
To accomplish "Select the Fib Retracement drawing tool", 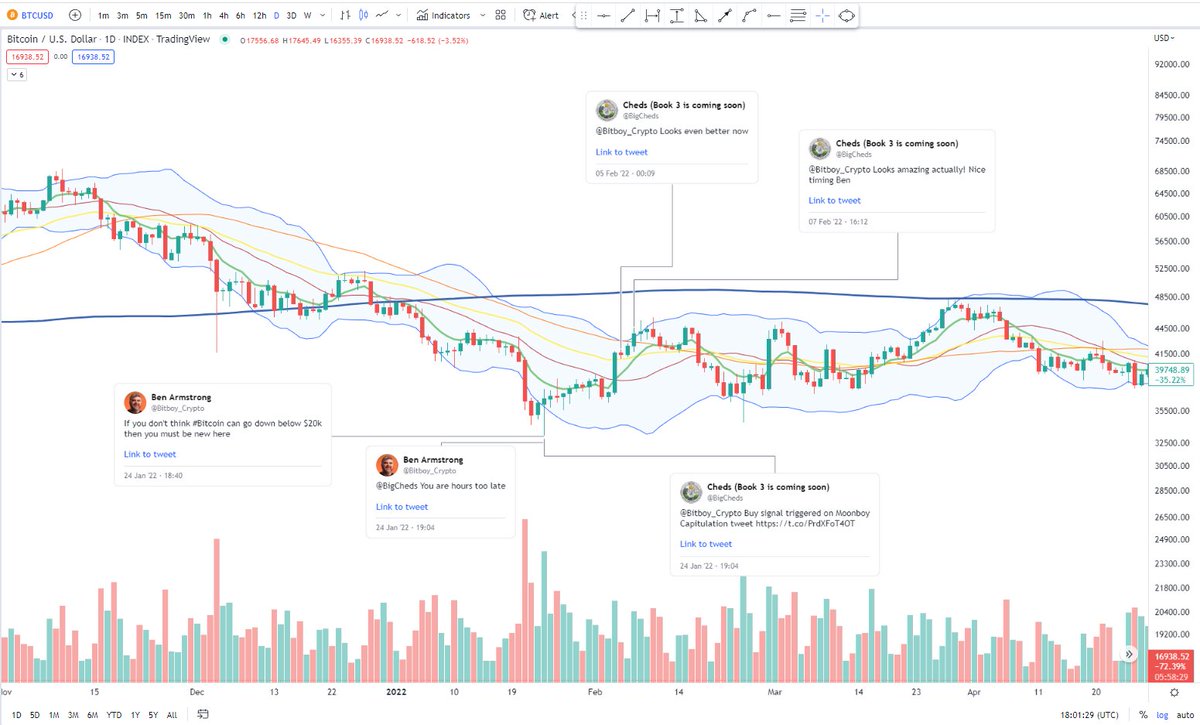I will pyautogui.click(x=798, y=16).
